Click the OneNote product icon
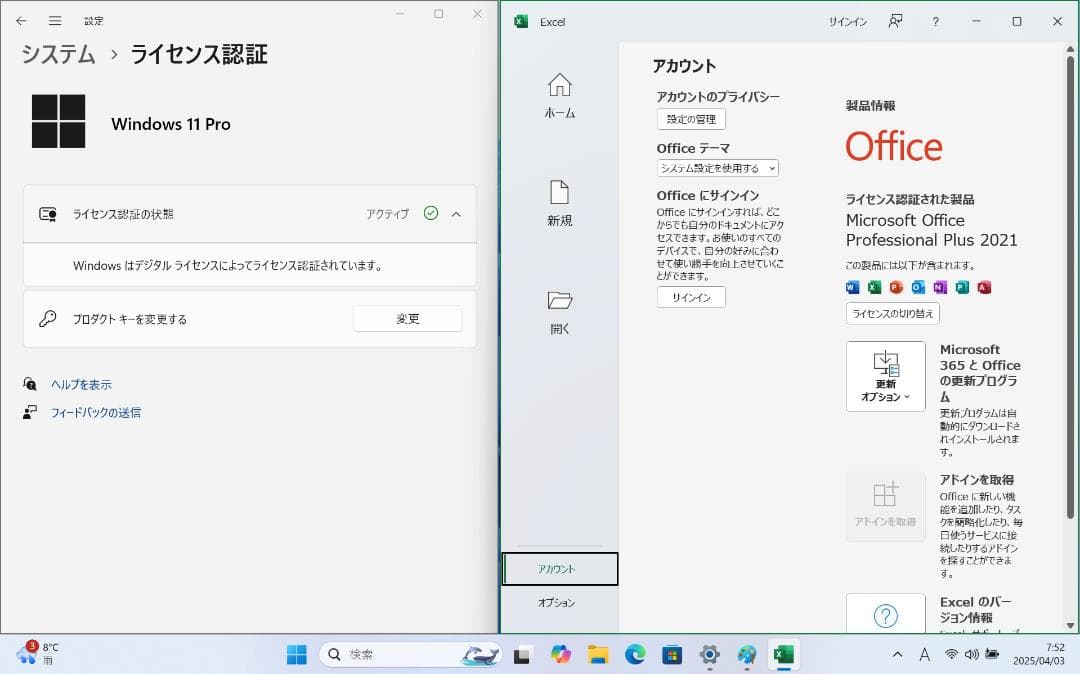Viewport: 1080px width, 674px height. 940,287
